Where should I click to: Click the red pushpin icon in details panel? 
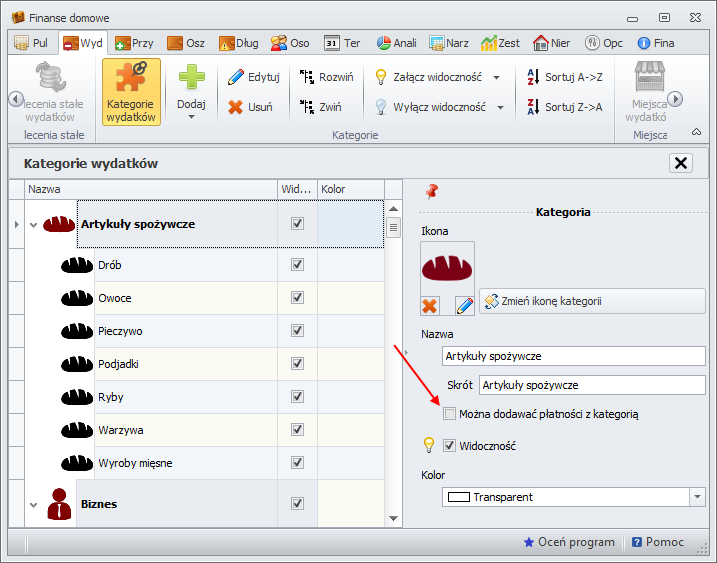point(433,190)
